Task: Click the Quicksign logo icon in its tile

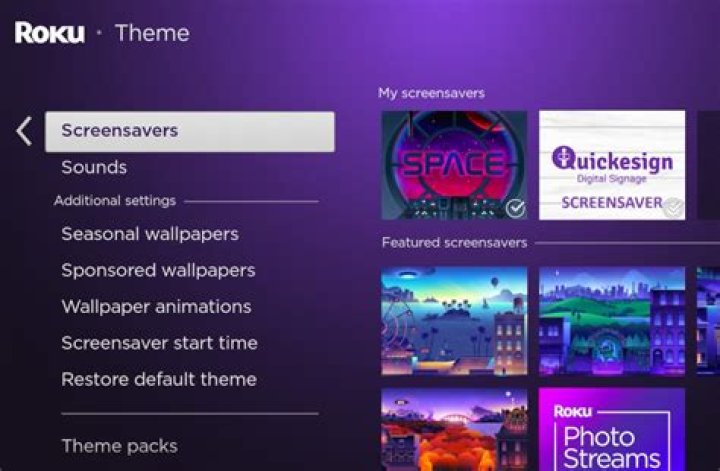Action: [562, 158]
